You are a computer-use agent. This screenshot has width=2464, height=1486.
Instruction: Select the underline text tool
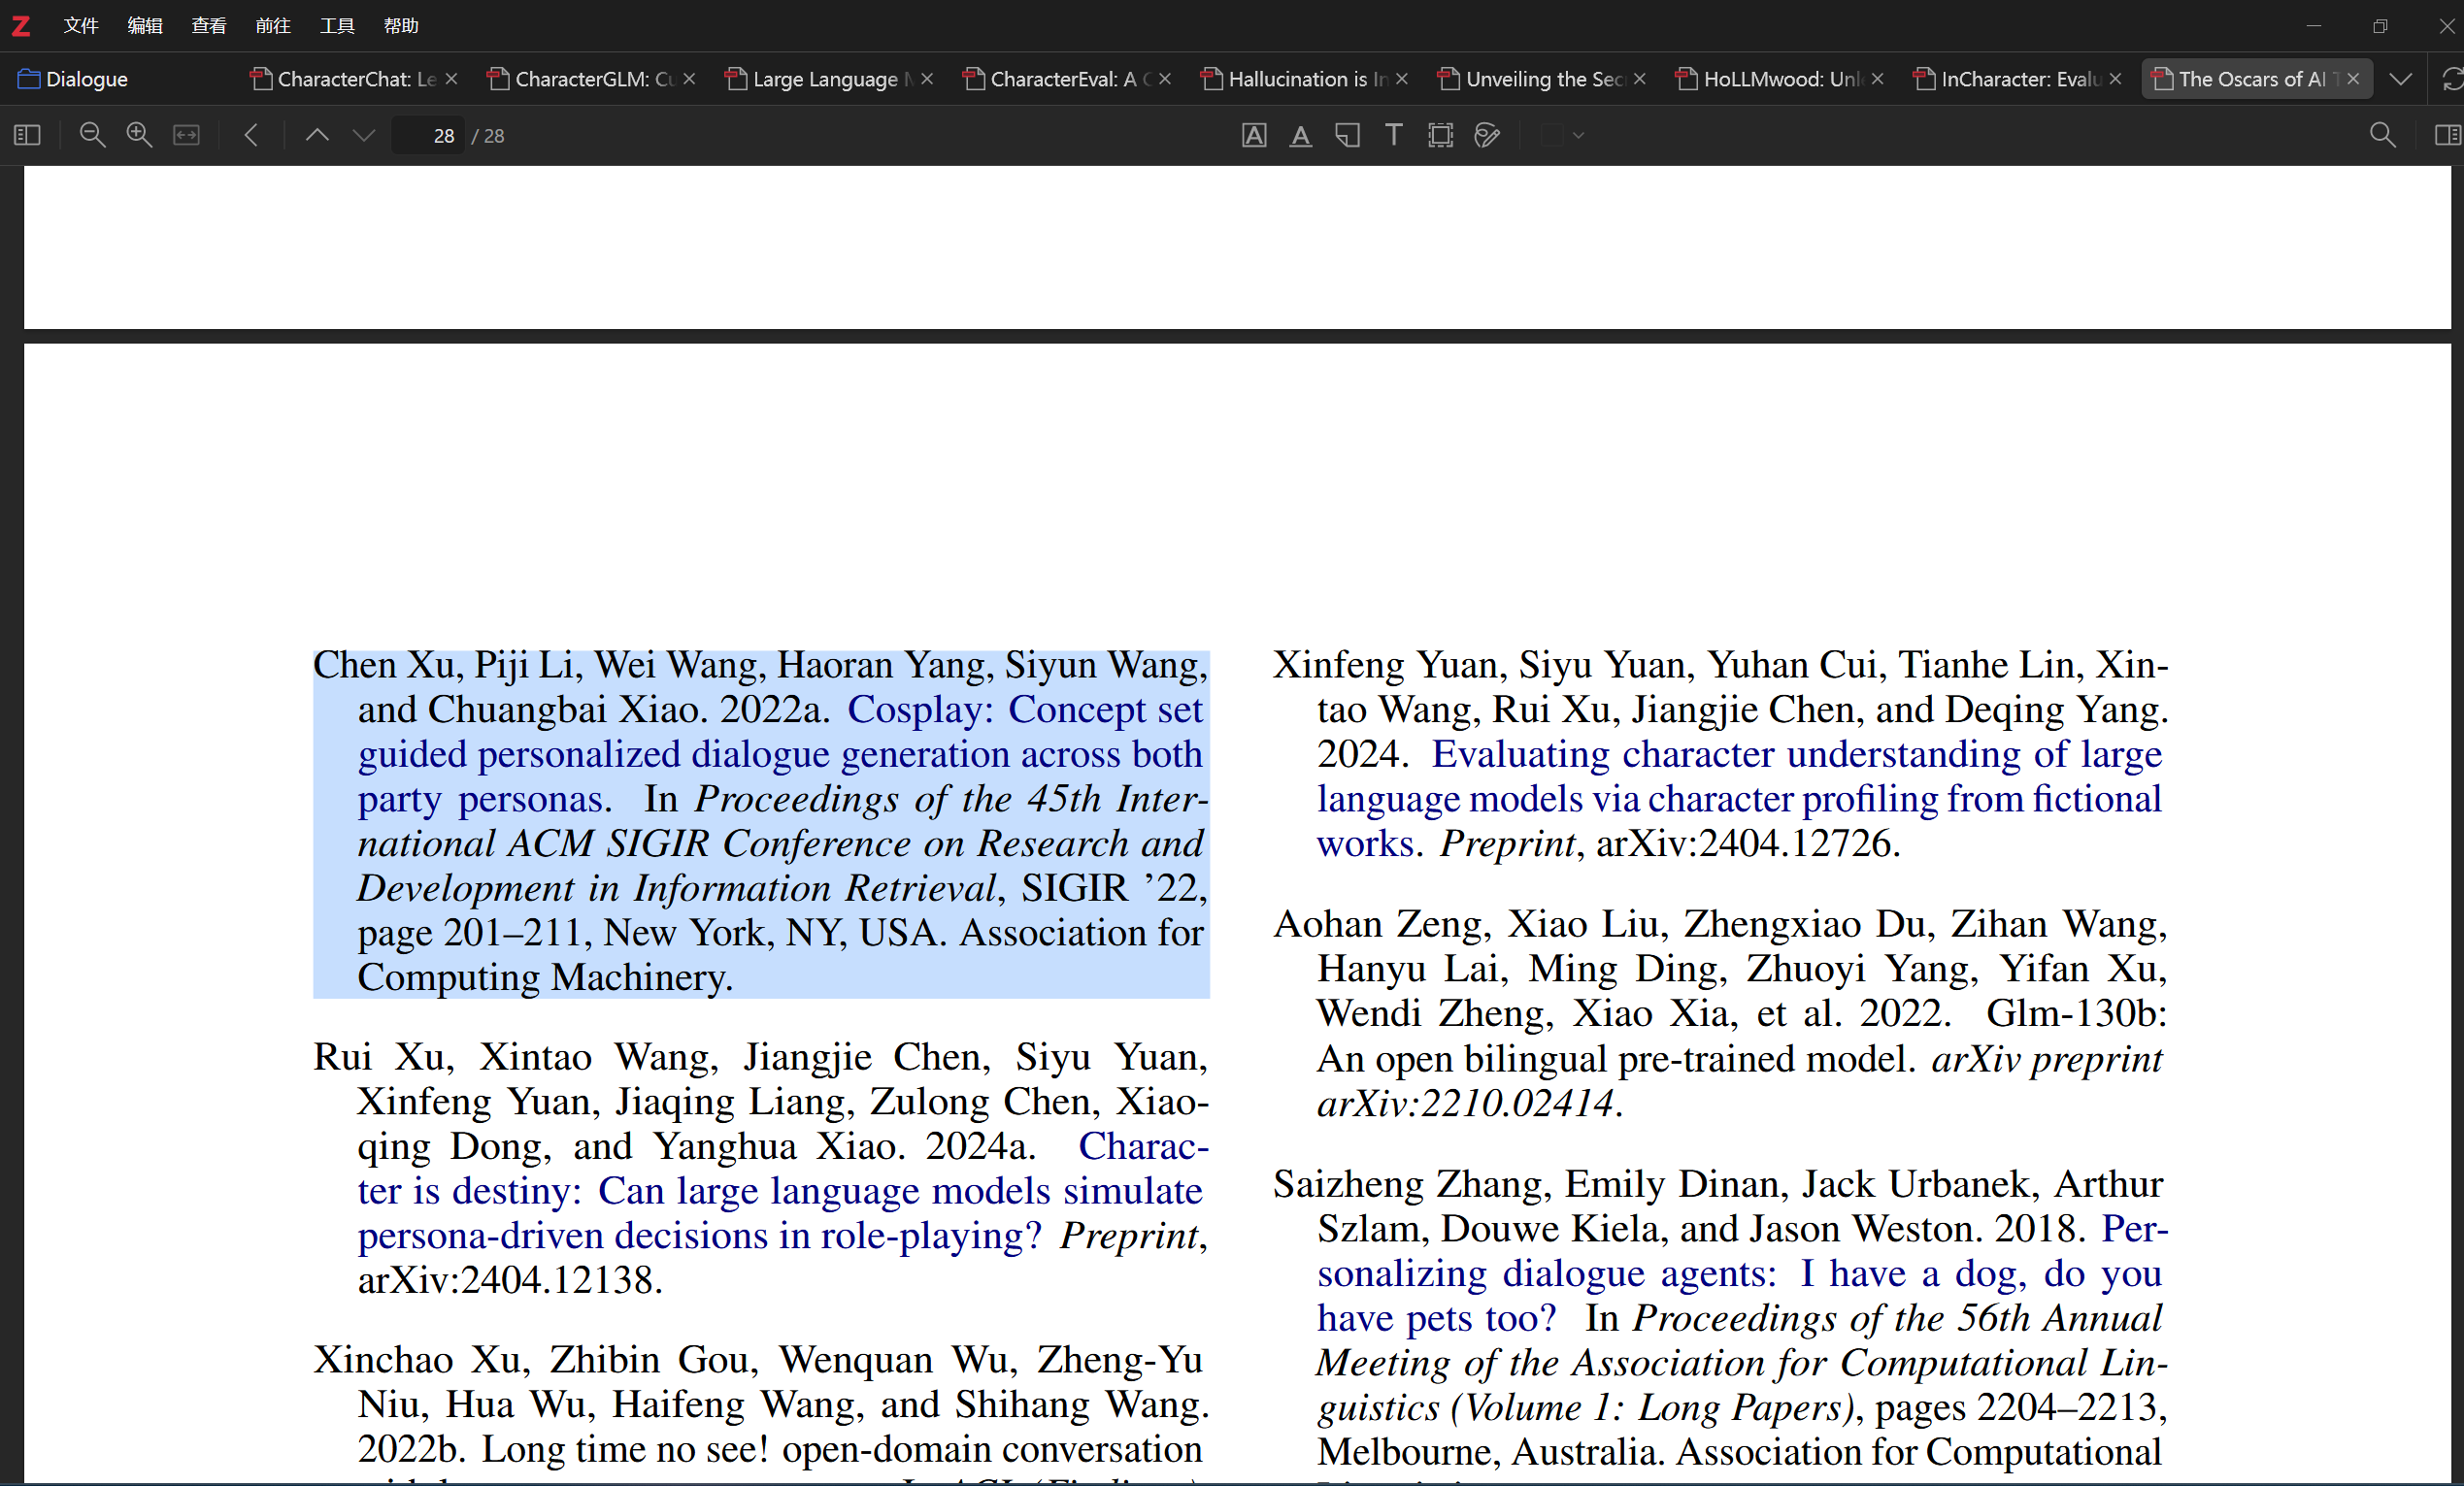1300,135
